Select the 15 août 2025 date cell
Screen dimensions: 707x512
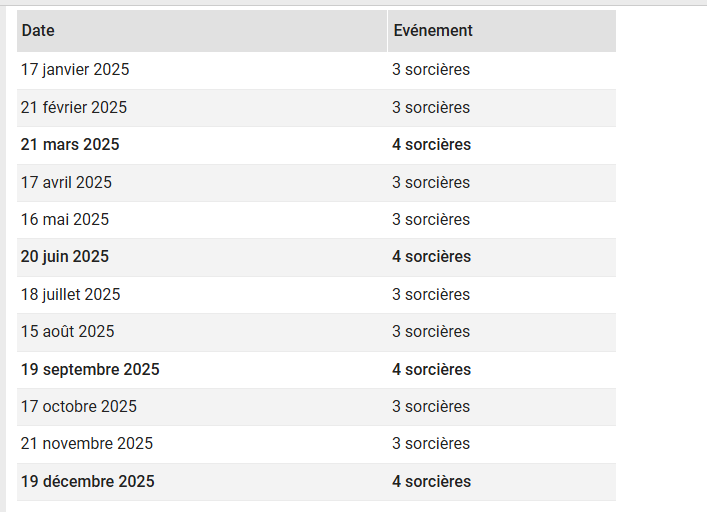(68, 331)
